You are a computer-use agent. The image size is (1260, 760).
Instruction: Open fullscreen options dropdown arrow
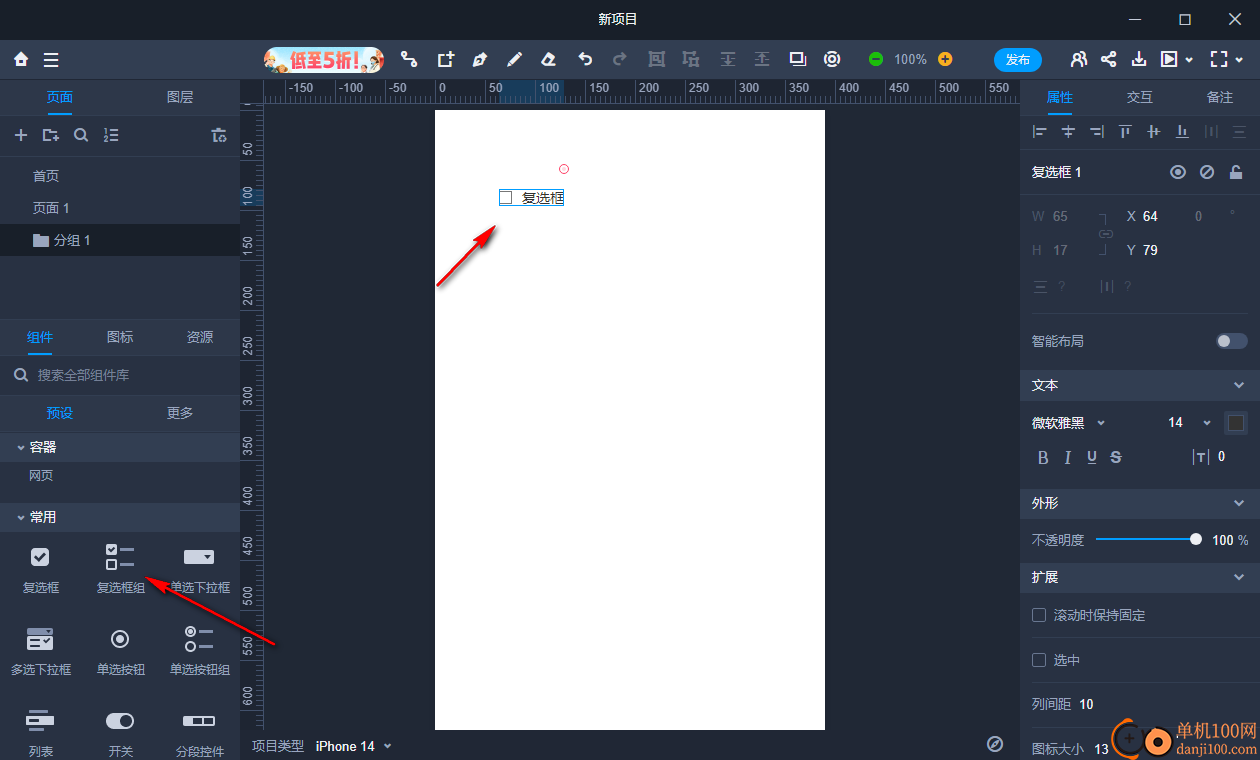[x=1239, y=60]
